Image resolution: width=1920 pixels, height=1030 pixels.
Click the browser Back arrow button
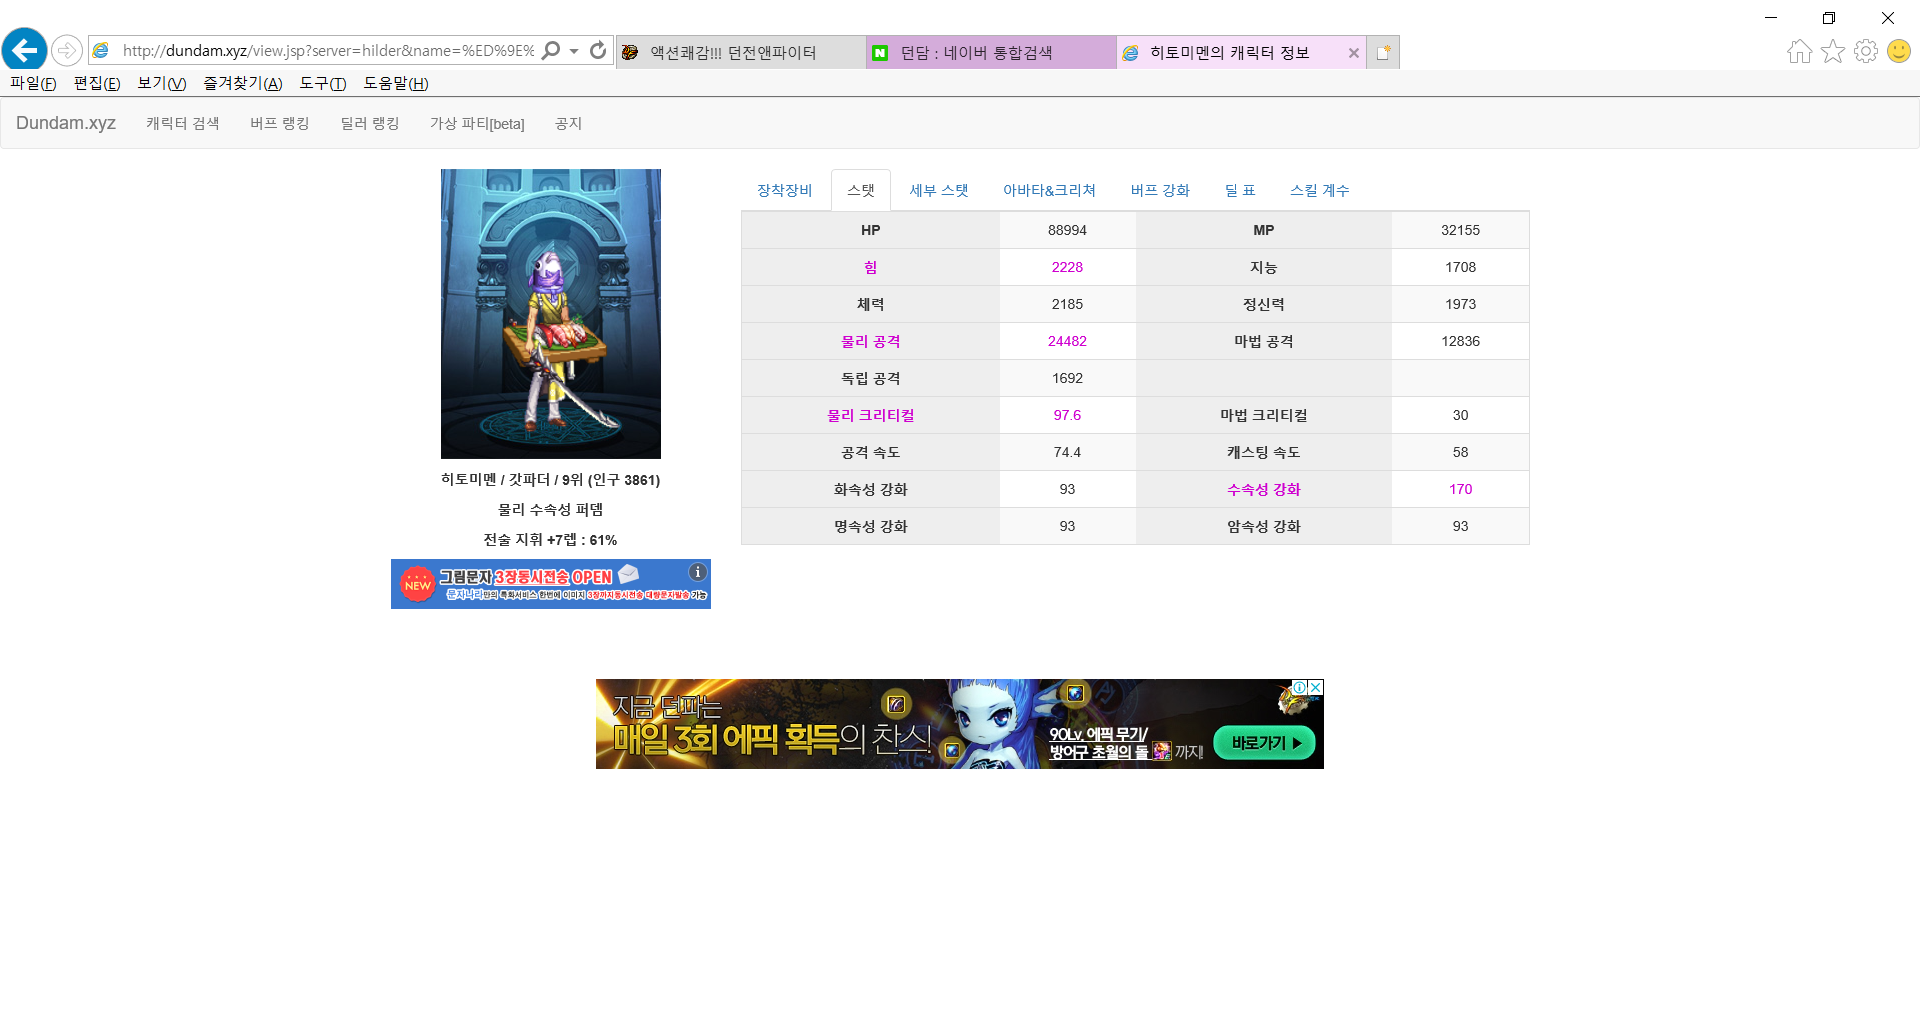[25, 50]
